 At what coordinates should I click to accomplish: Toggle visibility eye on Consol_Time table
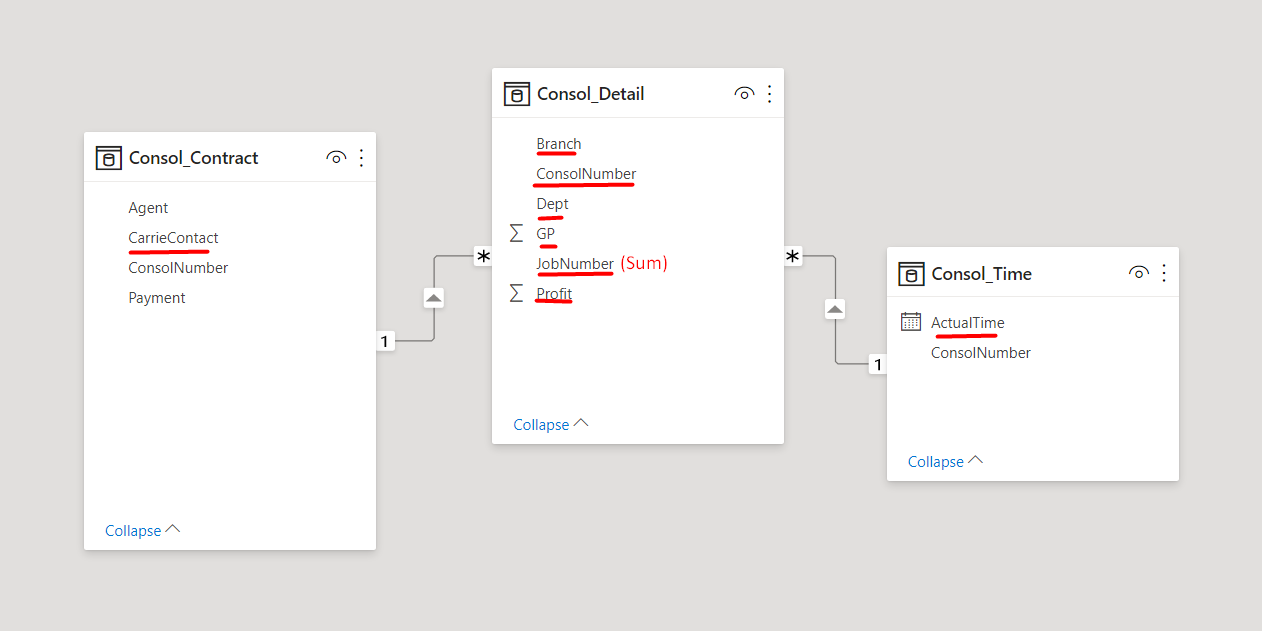coord(1138,273)
